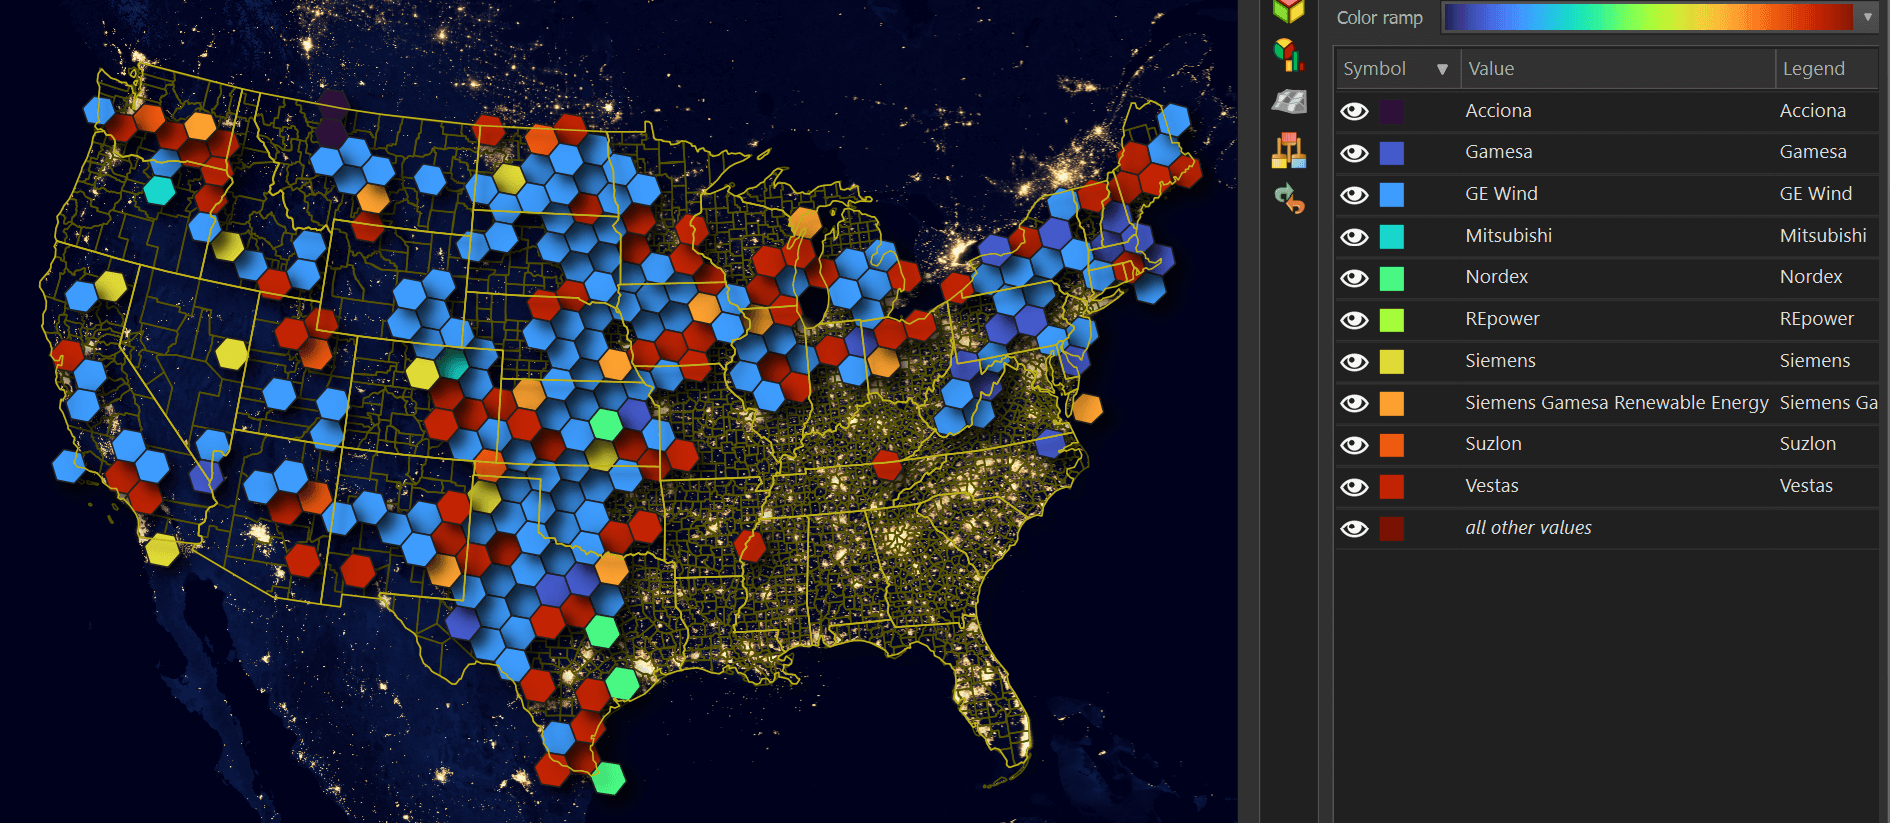The image size is (1890, 823).
Task: Hide the Vestas category via eye icon
Action: [x=1354, y=487]
